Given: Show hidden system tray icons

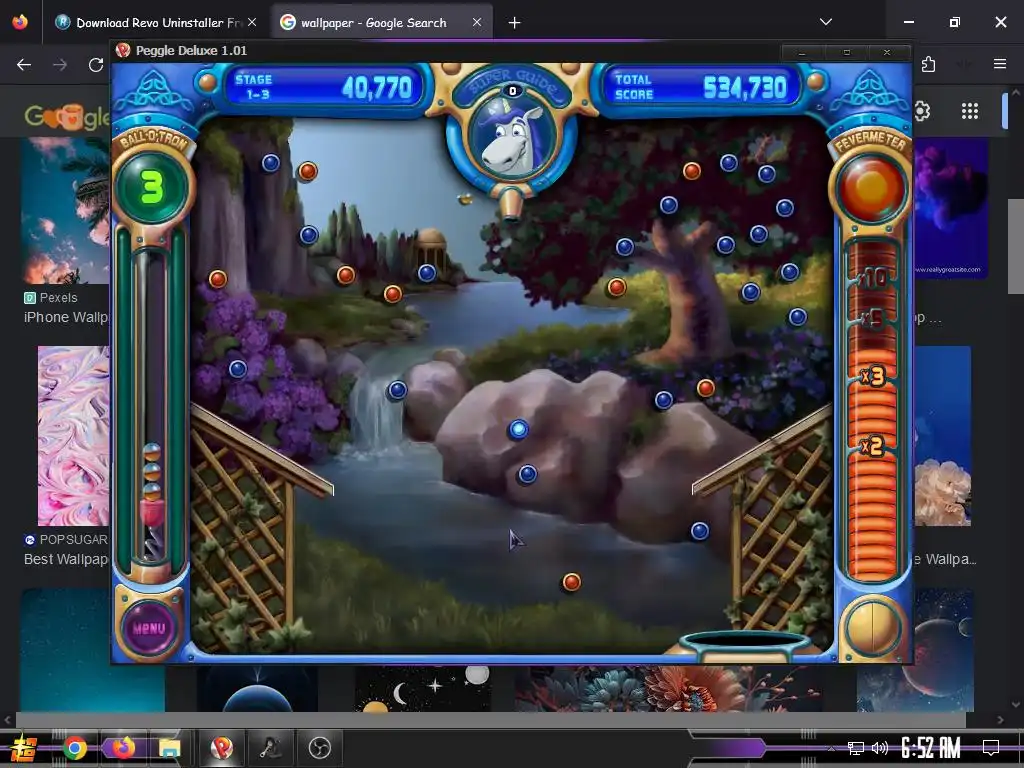Looking at the screenshot, I should (x=831, y=748).
